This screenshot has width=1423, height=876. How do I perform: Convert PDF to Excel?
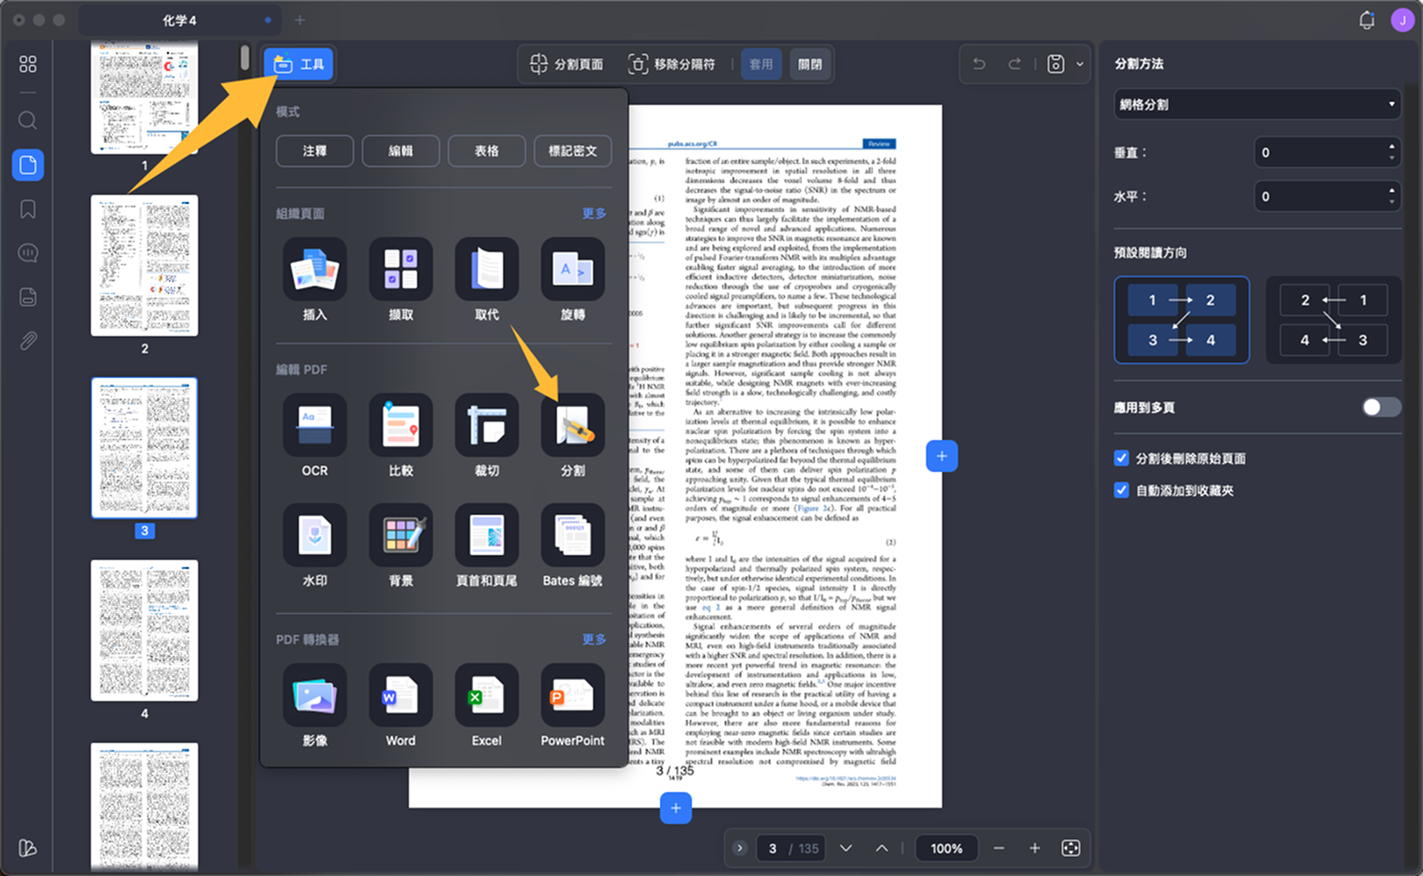click(487, 695)
